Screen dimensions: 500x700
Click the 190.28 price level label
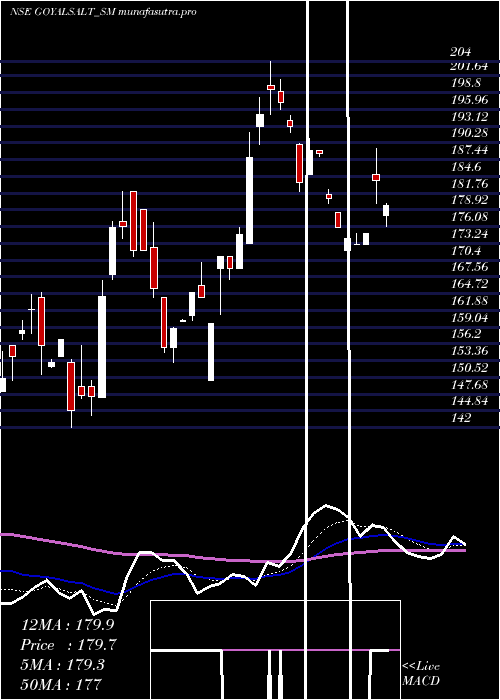point(469,133)
